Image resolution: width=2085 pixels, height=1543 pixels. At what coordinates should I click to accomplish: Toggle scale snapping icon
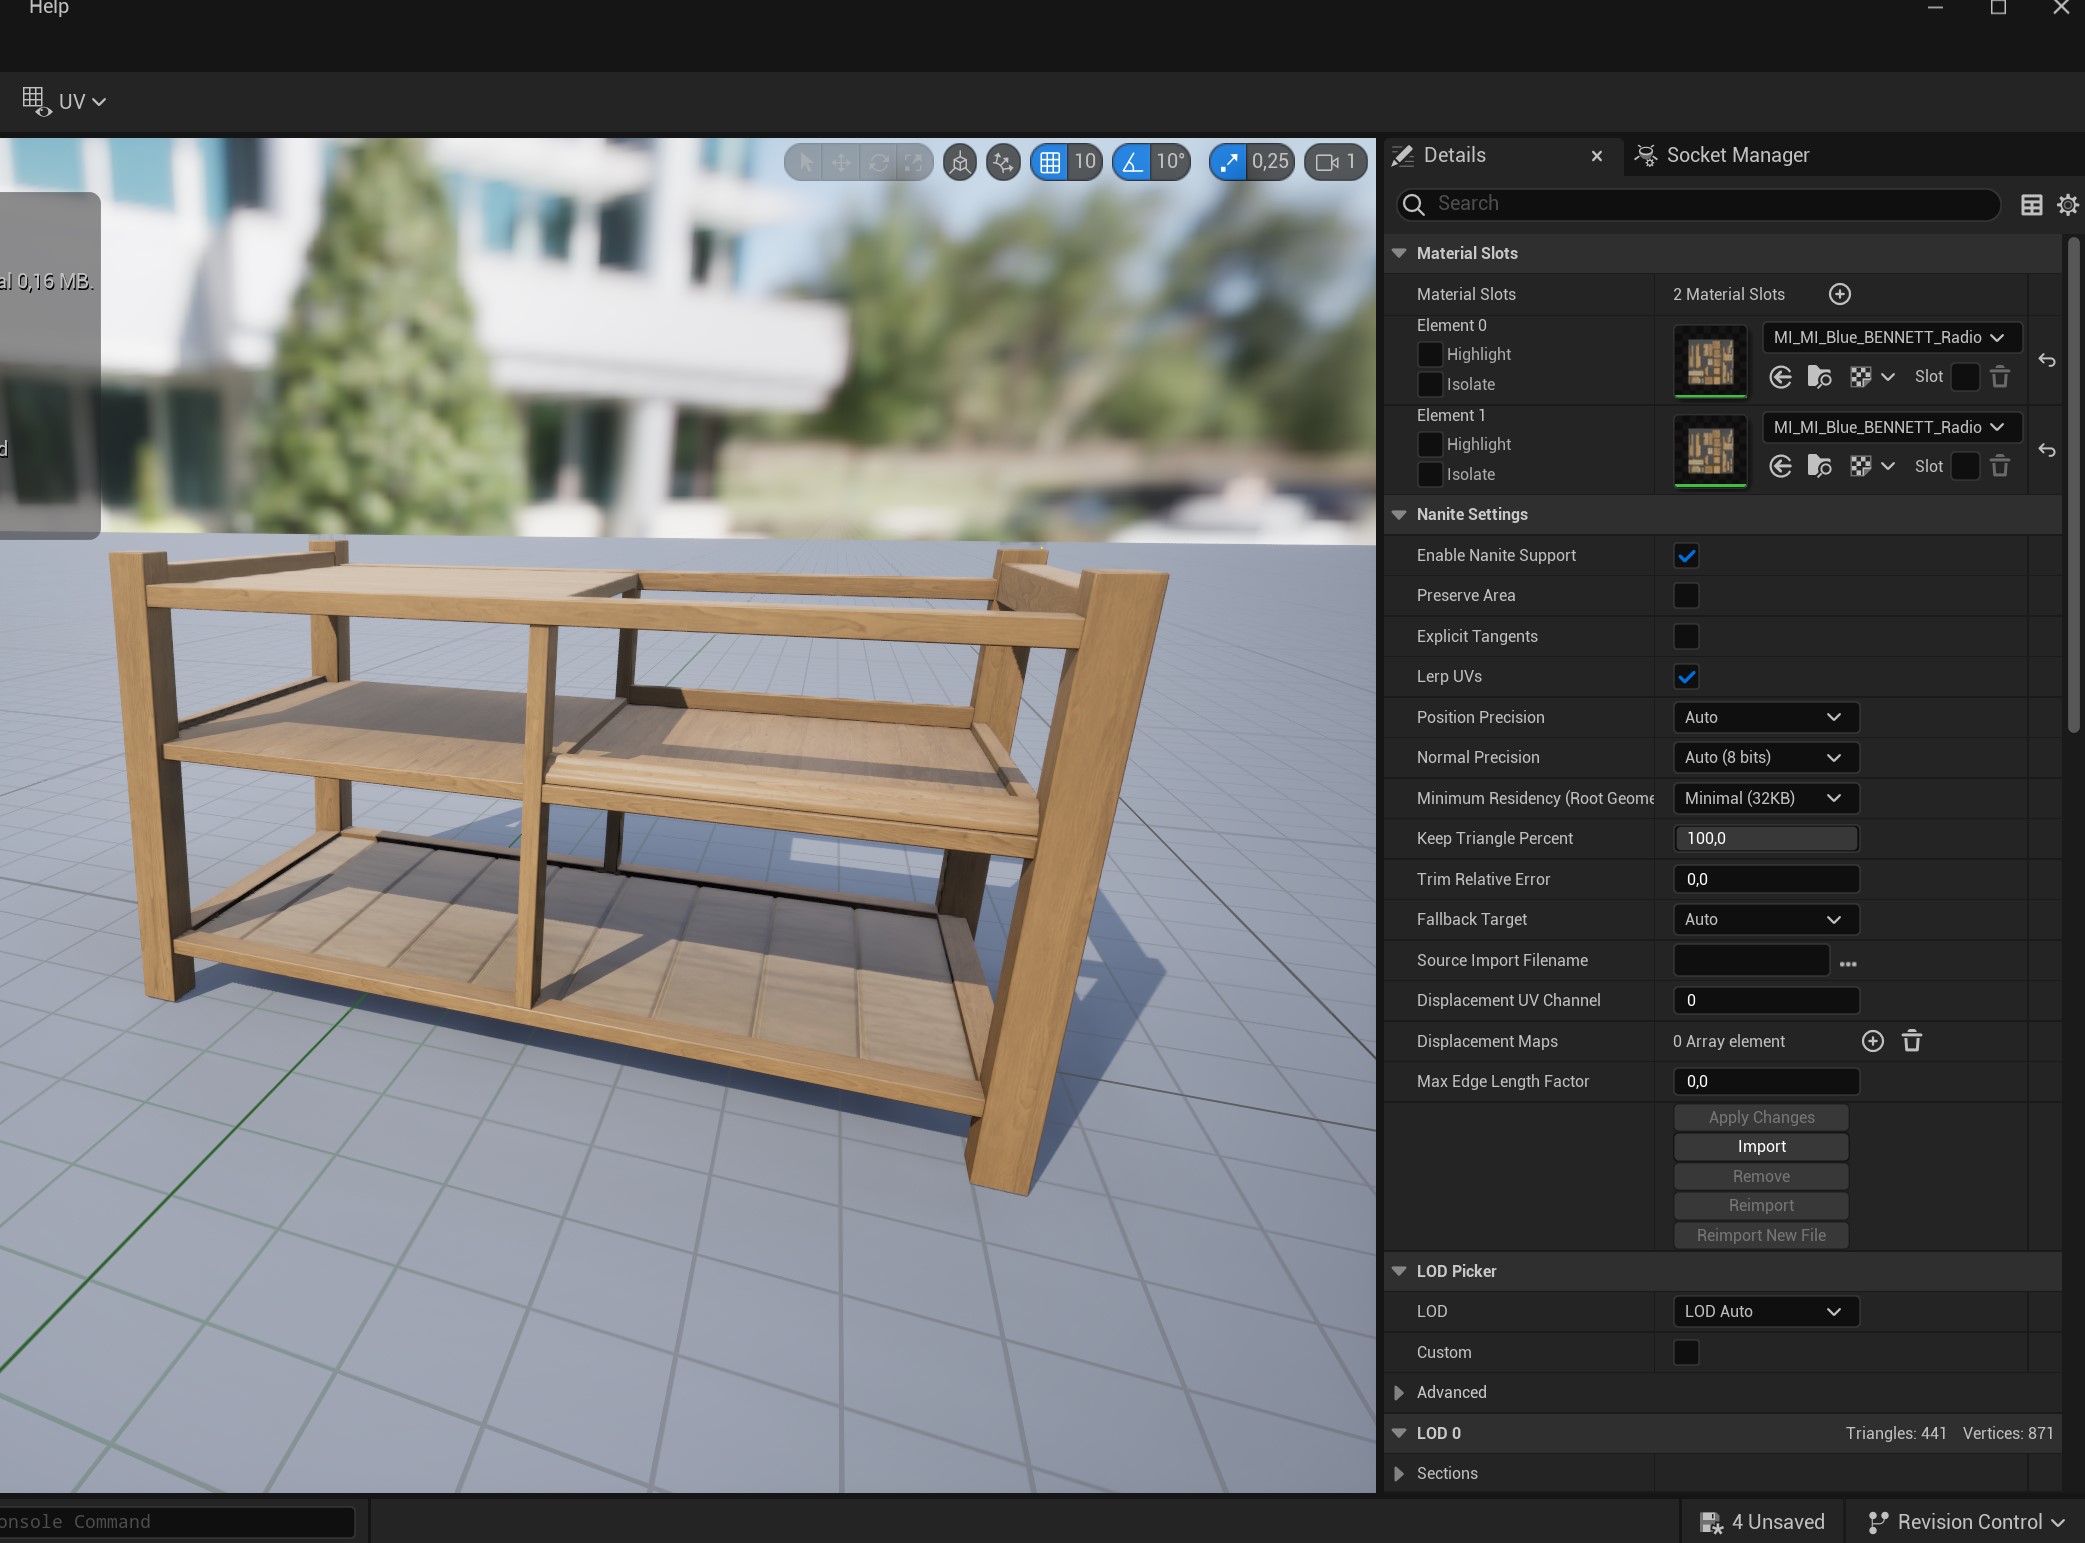[1229, 162]
